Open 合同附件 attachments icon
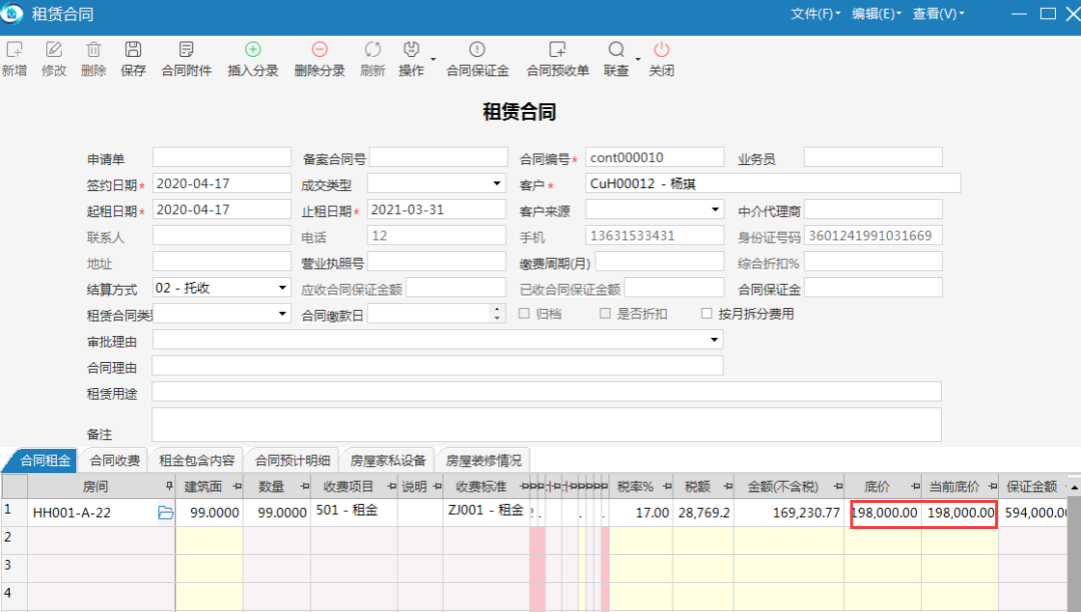 point(186,50)
